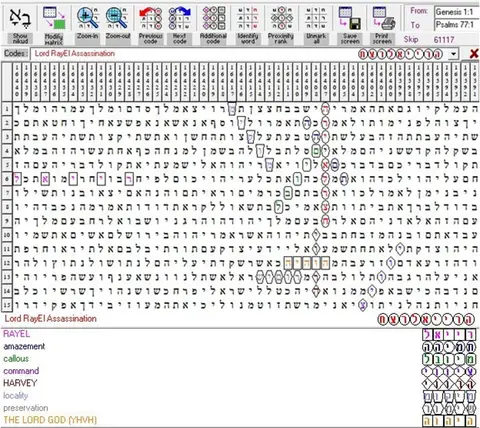Click the Proximity rank label button
This screenshot has width=480, height=428.
tap(281, 39)
